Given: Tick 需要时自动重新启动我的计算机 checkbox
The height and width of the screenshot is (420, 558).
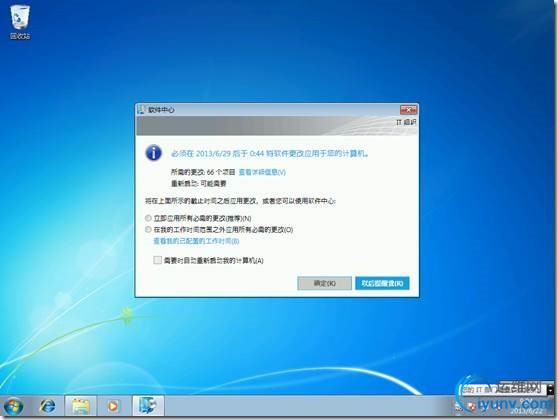Looking at the screenshot, I should coord(157,260).
